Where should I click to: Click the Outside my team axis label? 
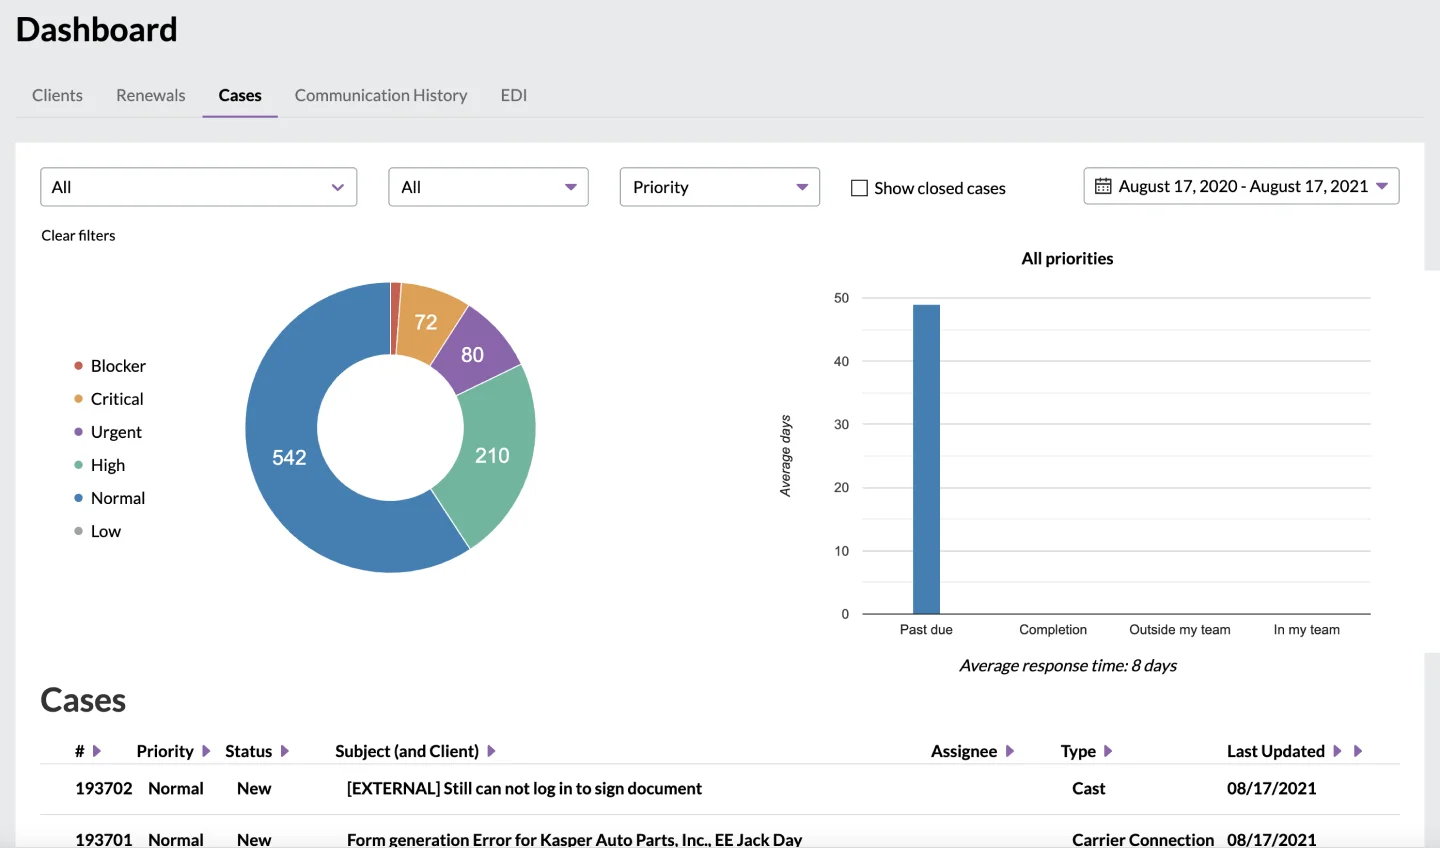[1180, 629]
